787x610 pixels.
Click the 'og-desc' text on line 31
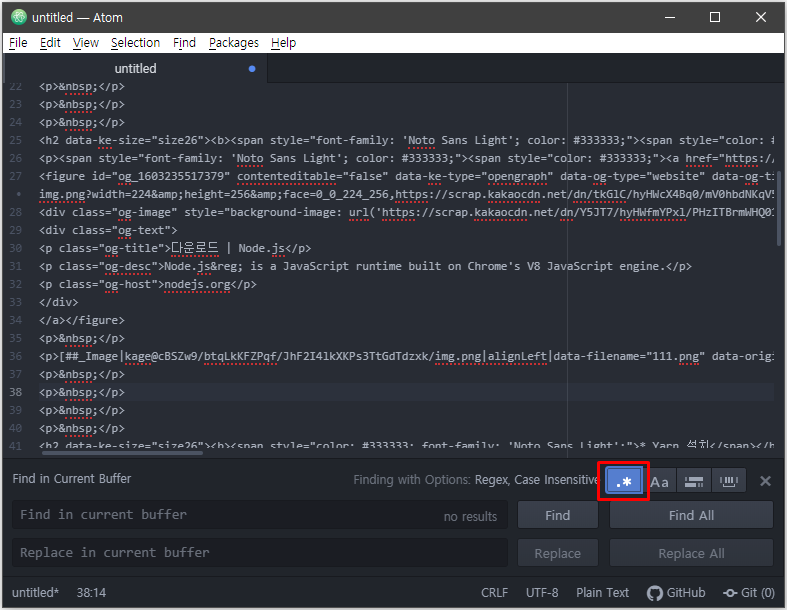(128, 266)
